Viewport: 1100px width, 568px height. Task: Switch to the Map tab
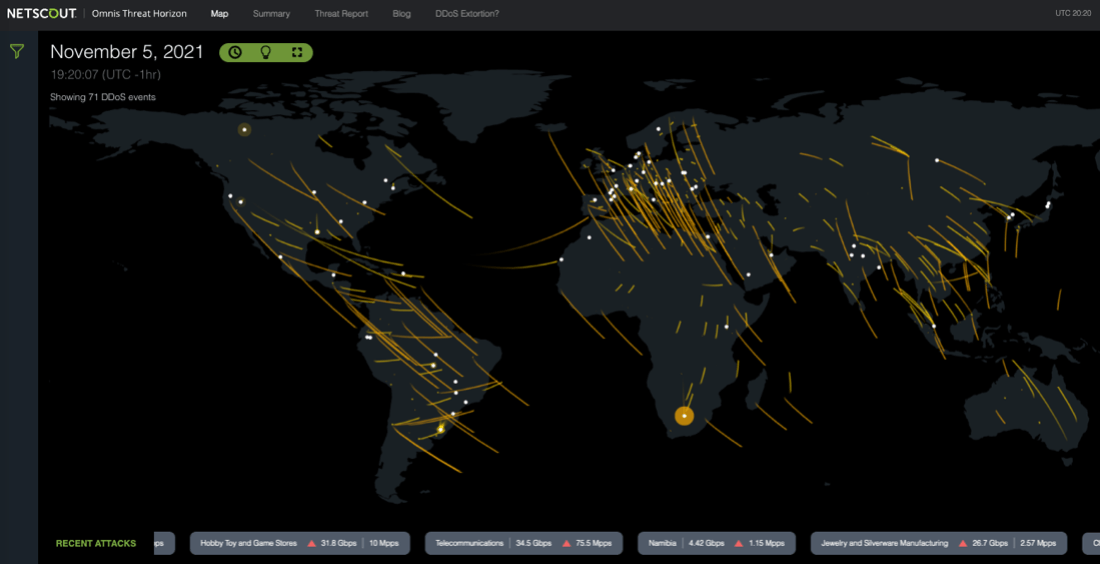(x=220, y=13)
